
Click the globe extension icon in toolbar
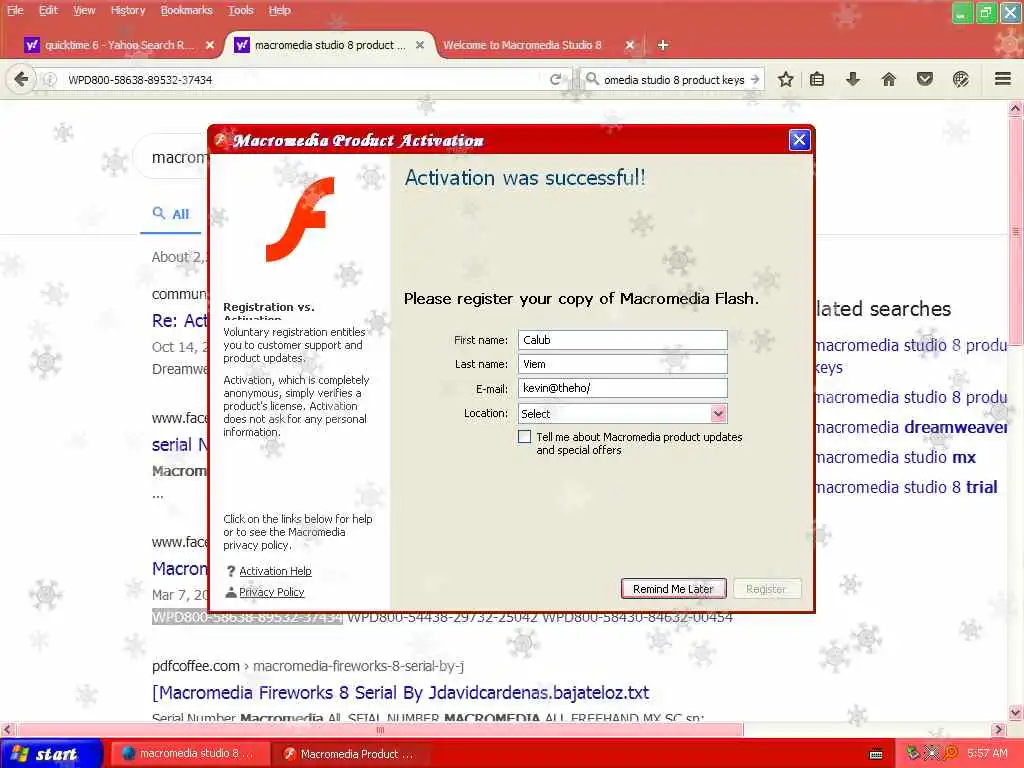click(x=961, y=80)
